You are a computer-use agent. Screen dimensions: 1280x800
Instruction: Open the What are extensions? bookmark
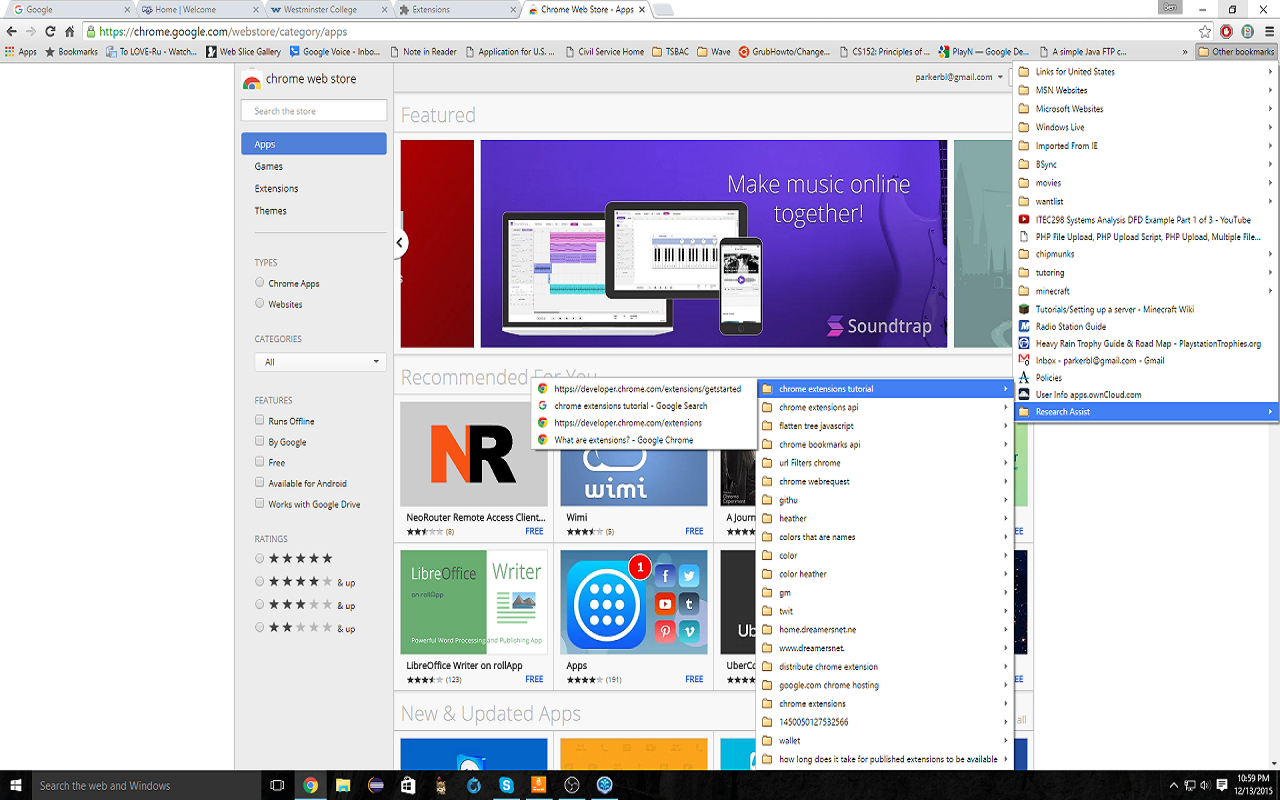tap(623, 440)
